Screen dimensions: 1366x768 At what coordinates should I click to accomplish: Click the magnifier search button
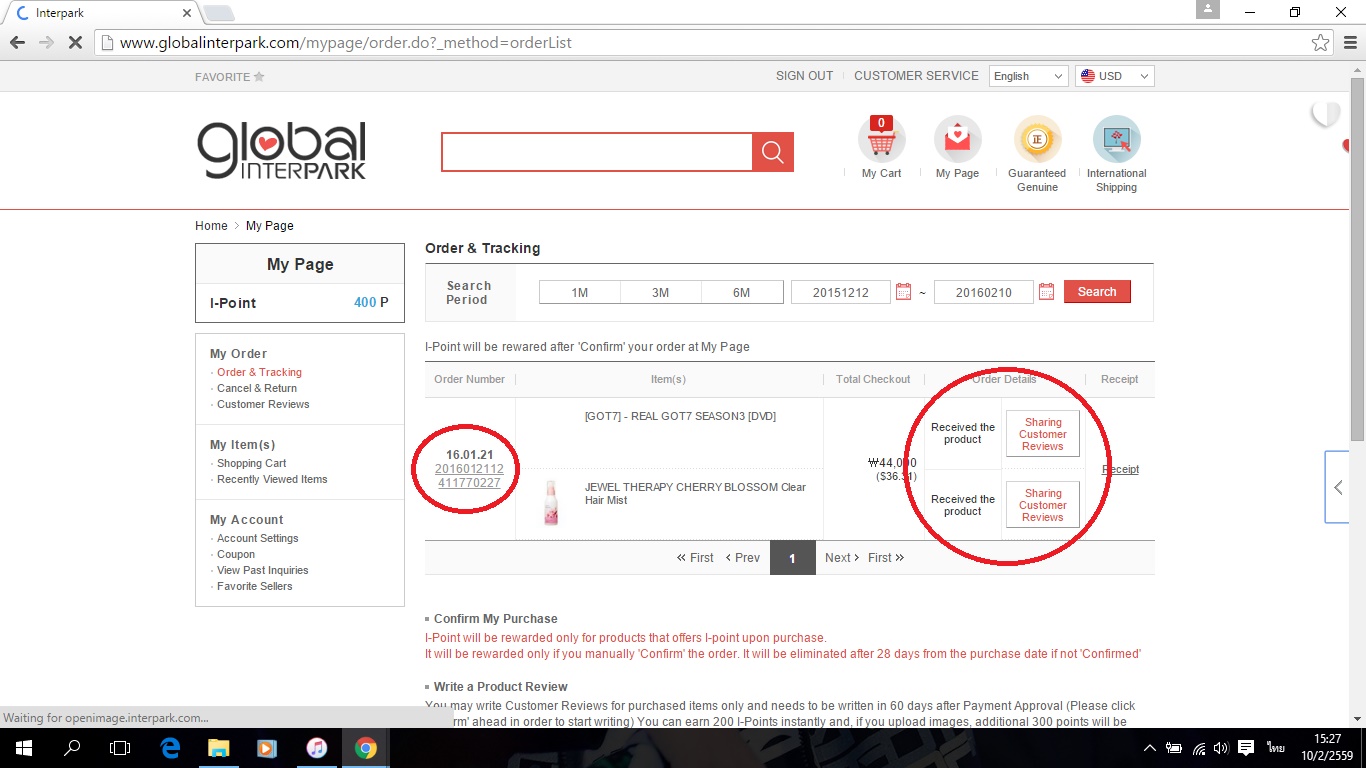pyautogui.click(x=773, y=152)
